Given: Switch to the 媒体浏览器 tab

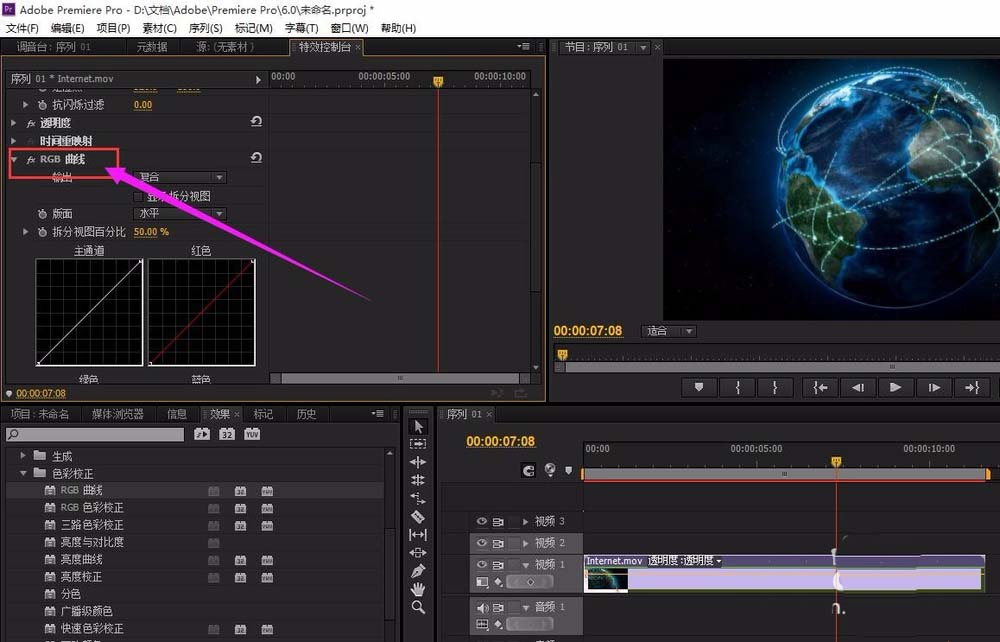Looking at the screenshot, I should [117, 414].
